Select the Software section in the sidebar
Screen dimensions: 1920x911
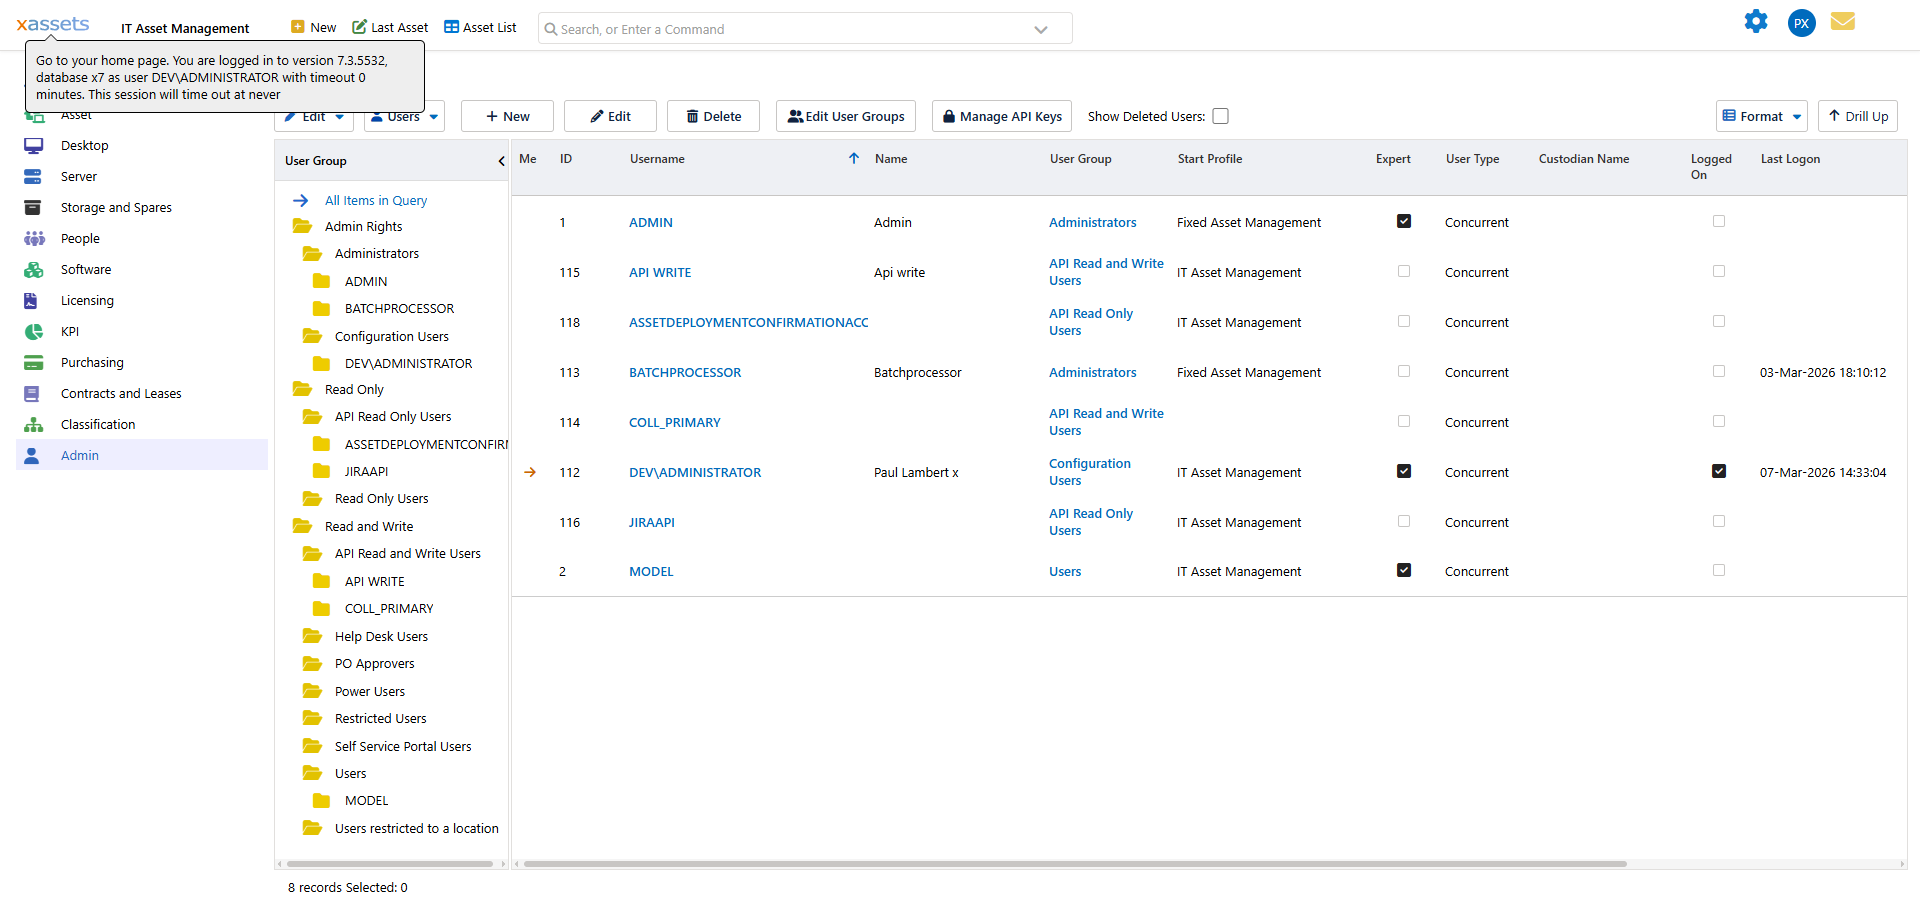[x=34, y=269]
